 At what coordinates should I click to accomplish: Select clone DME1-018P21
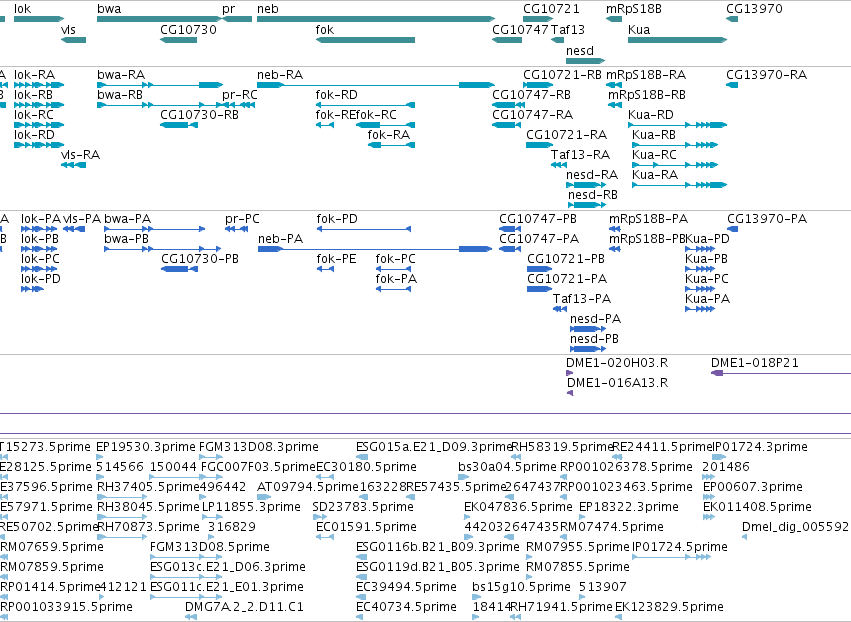pyautogui.click(x=755, y=363)
